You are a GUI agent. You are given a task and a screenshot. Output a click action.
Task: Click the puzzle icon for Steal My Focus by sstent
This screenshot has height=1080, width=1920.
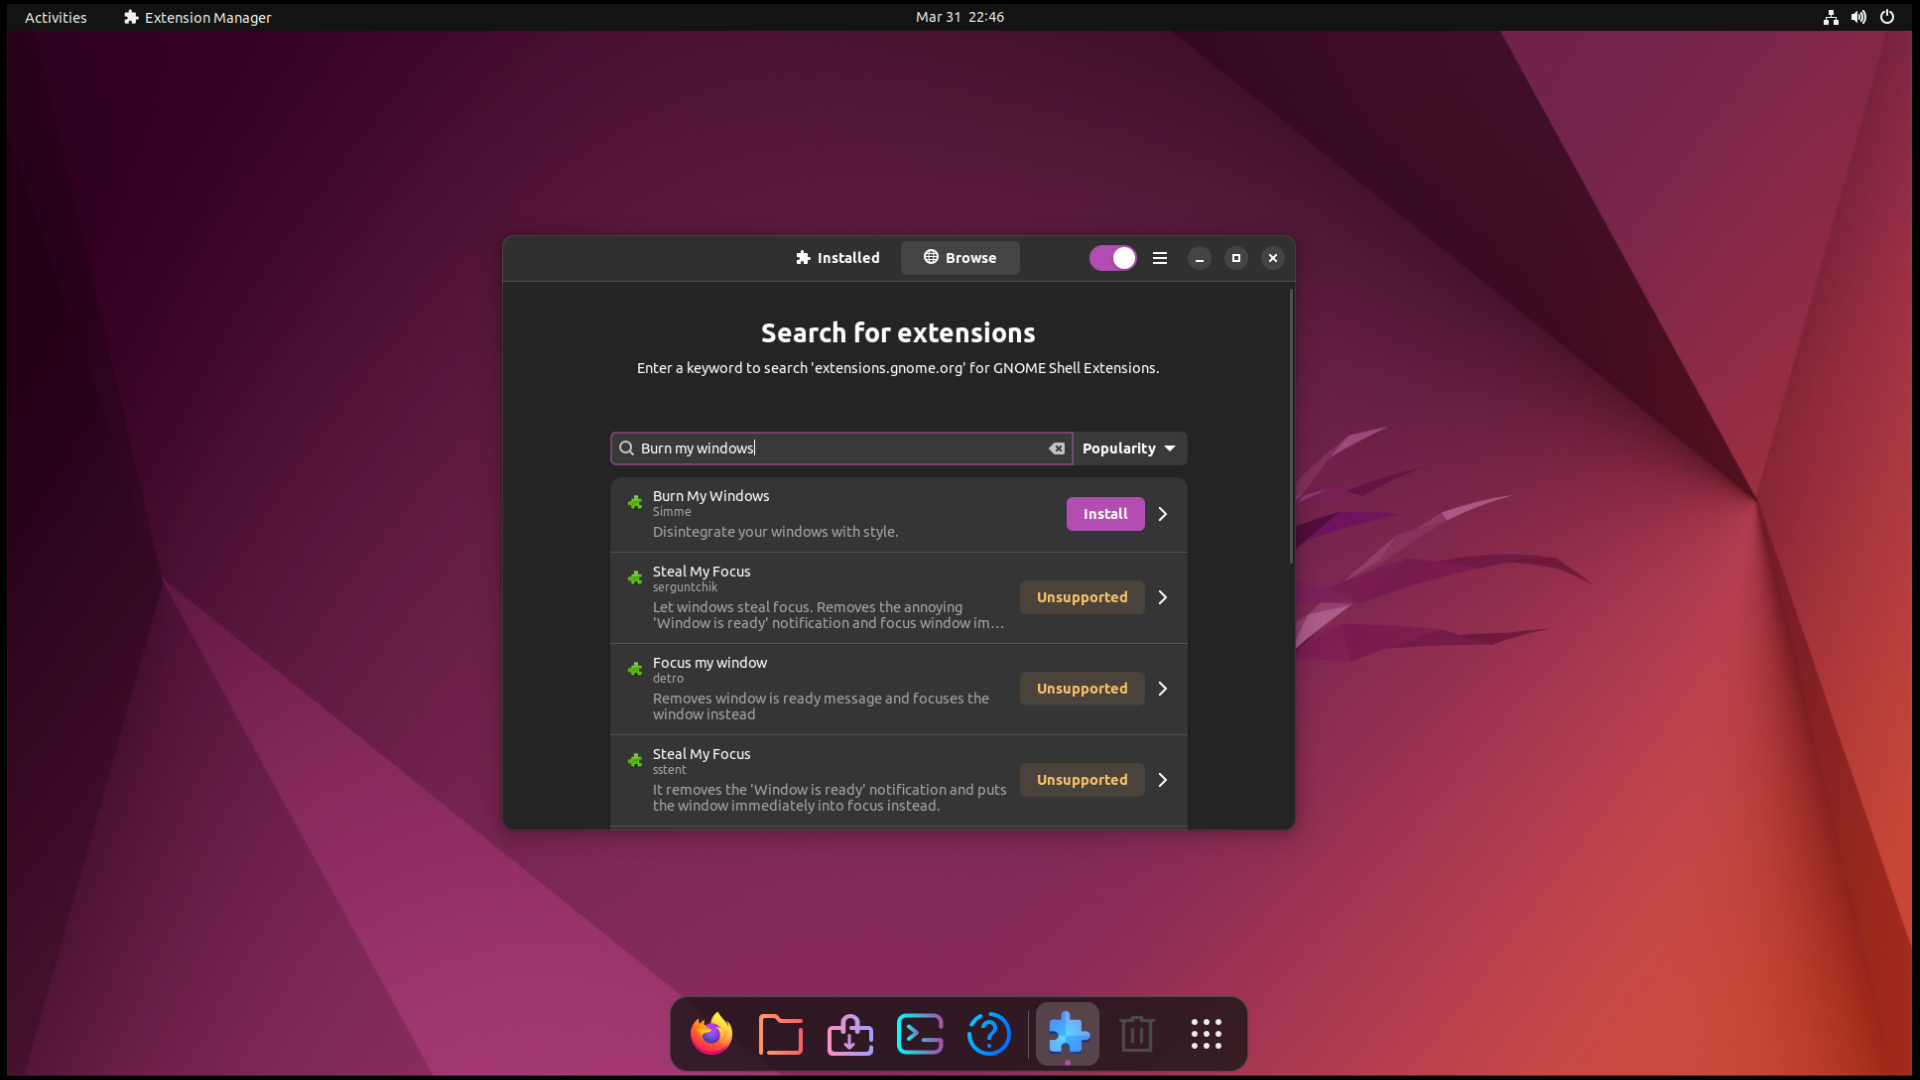pyautogui.click(x=635, y=760)
